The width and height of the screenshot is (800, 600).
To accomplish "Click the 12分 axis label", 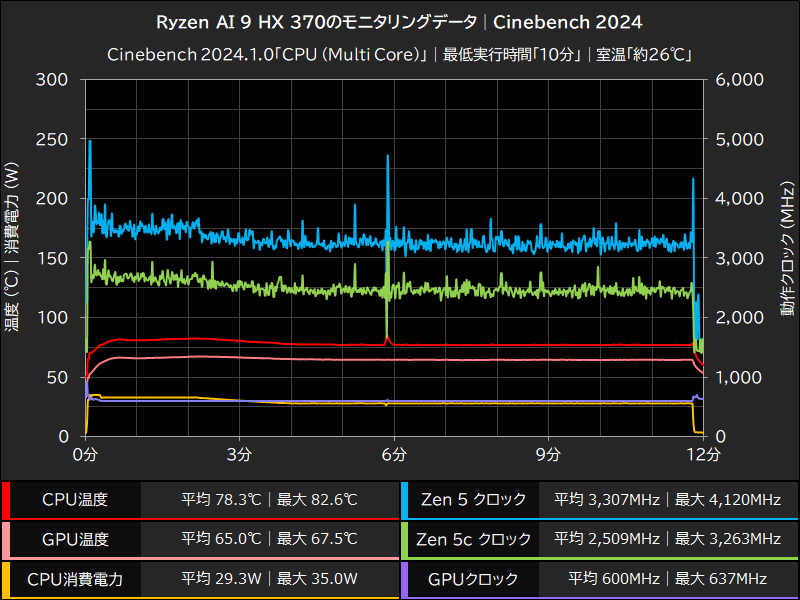I will click(x=703, y=455).
